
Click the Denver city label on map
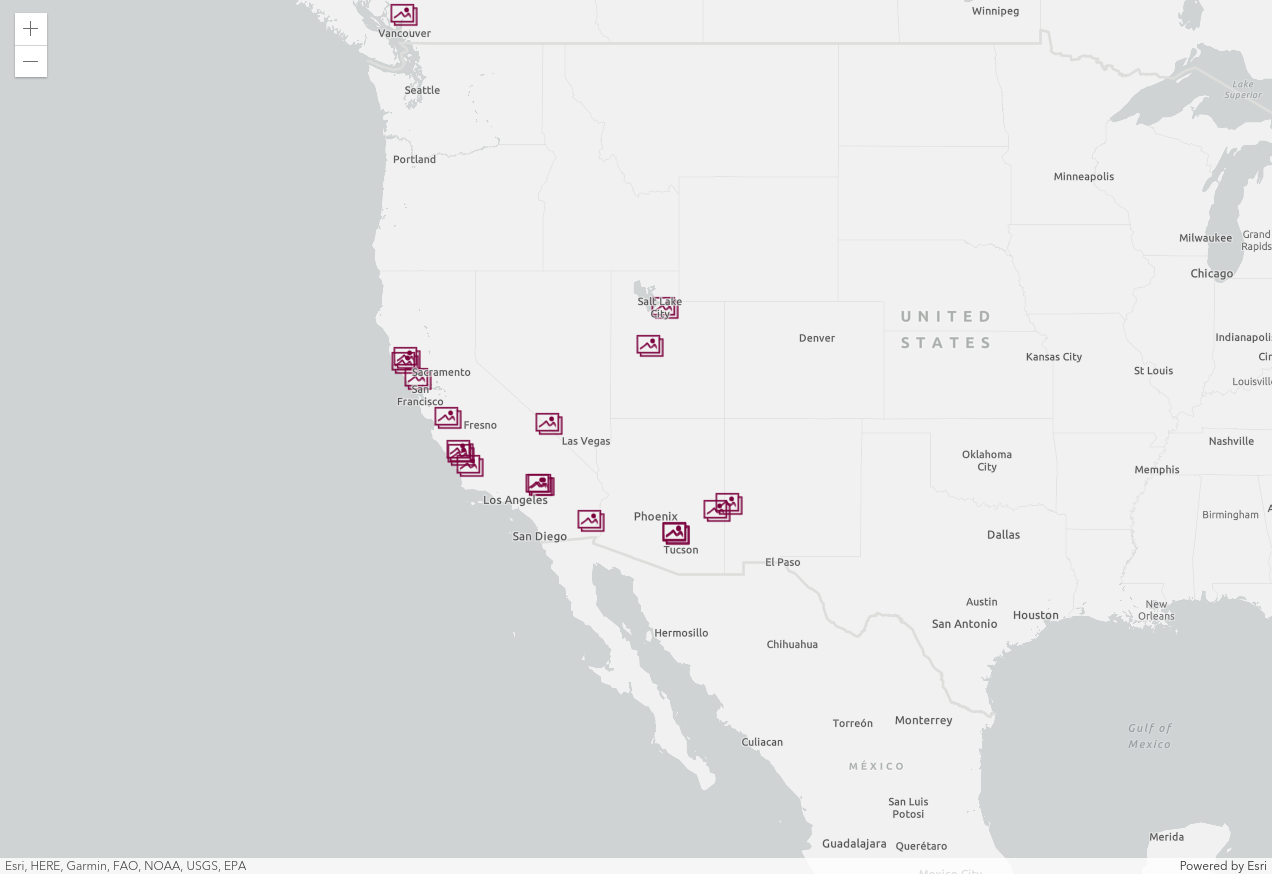[816, 338]
